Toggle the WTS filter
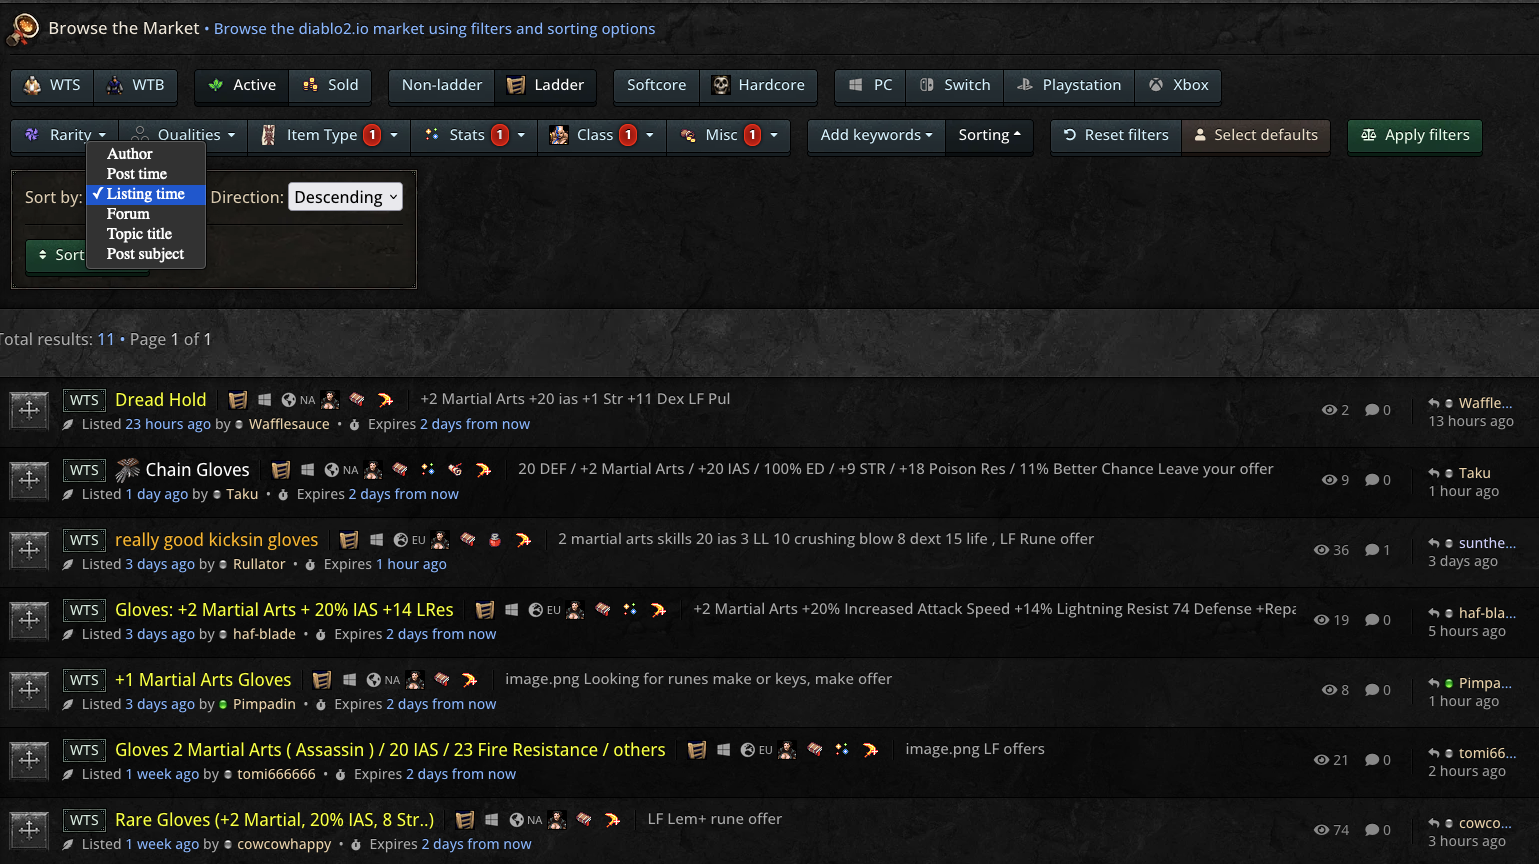Viewport: 1539px width, 864px height. coord(52,85)
